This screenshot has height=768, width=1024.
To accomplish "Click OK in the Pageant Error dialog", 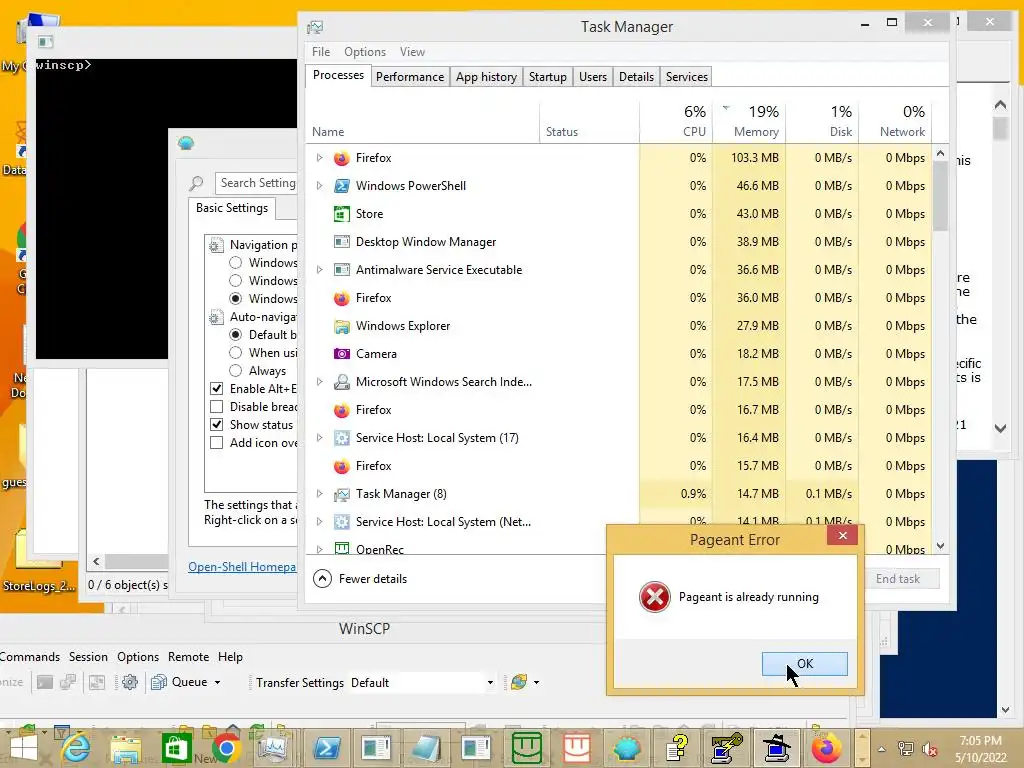I will (x=805, y=664).
